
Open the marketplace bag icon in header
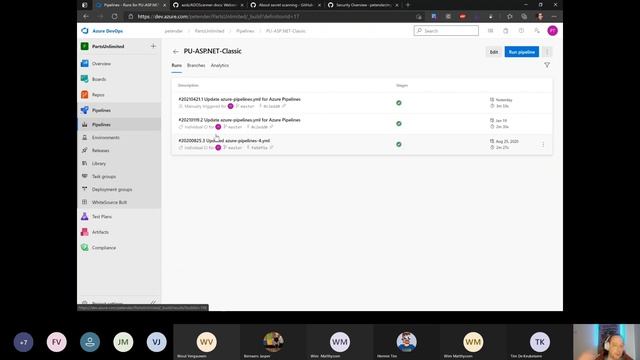click(x=506, y=31)
